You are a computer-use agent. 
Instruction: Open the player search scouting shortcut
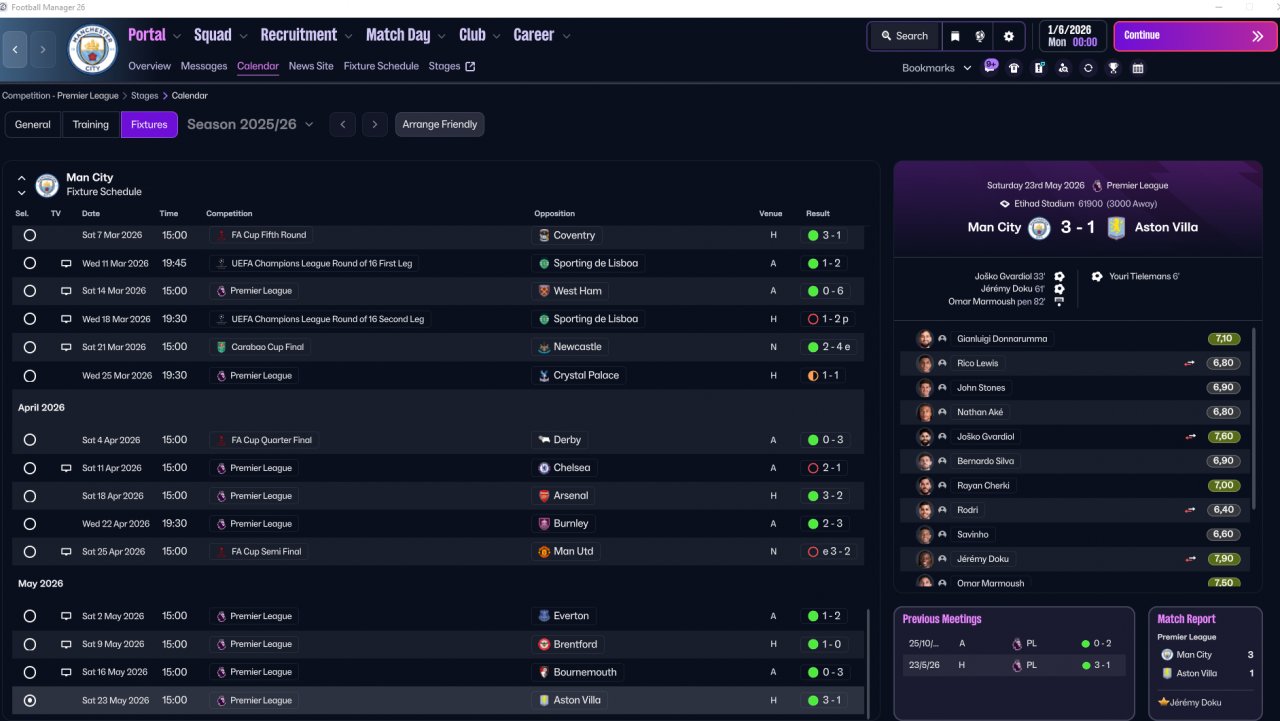1063,68
